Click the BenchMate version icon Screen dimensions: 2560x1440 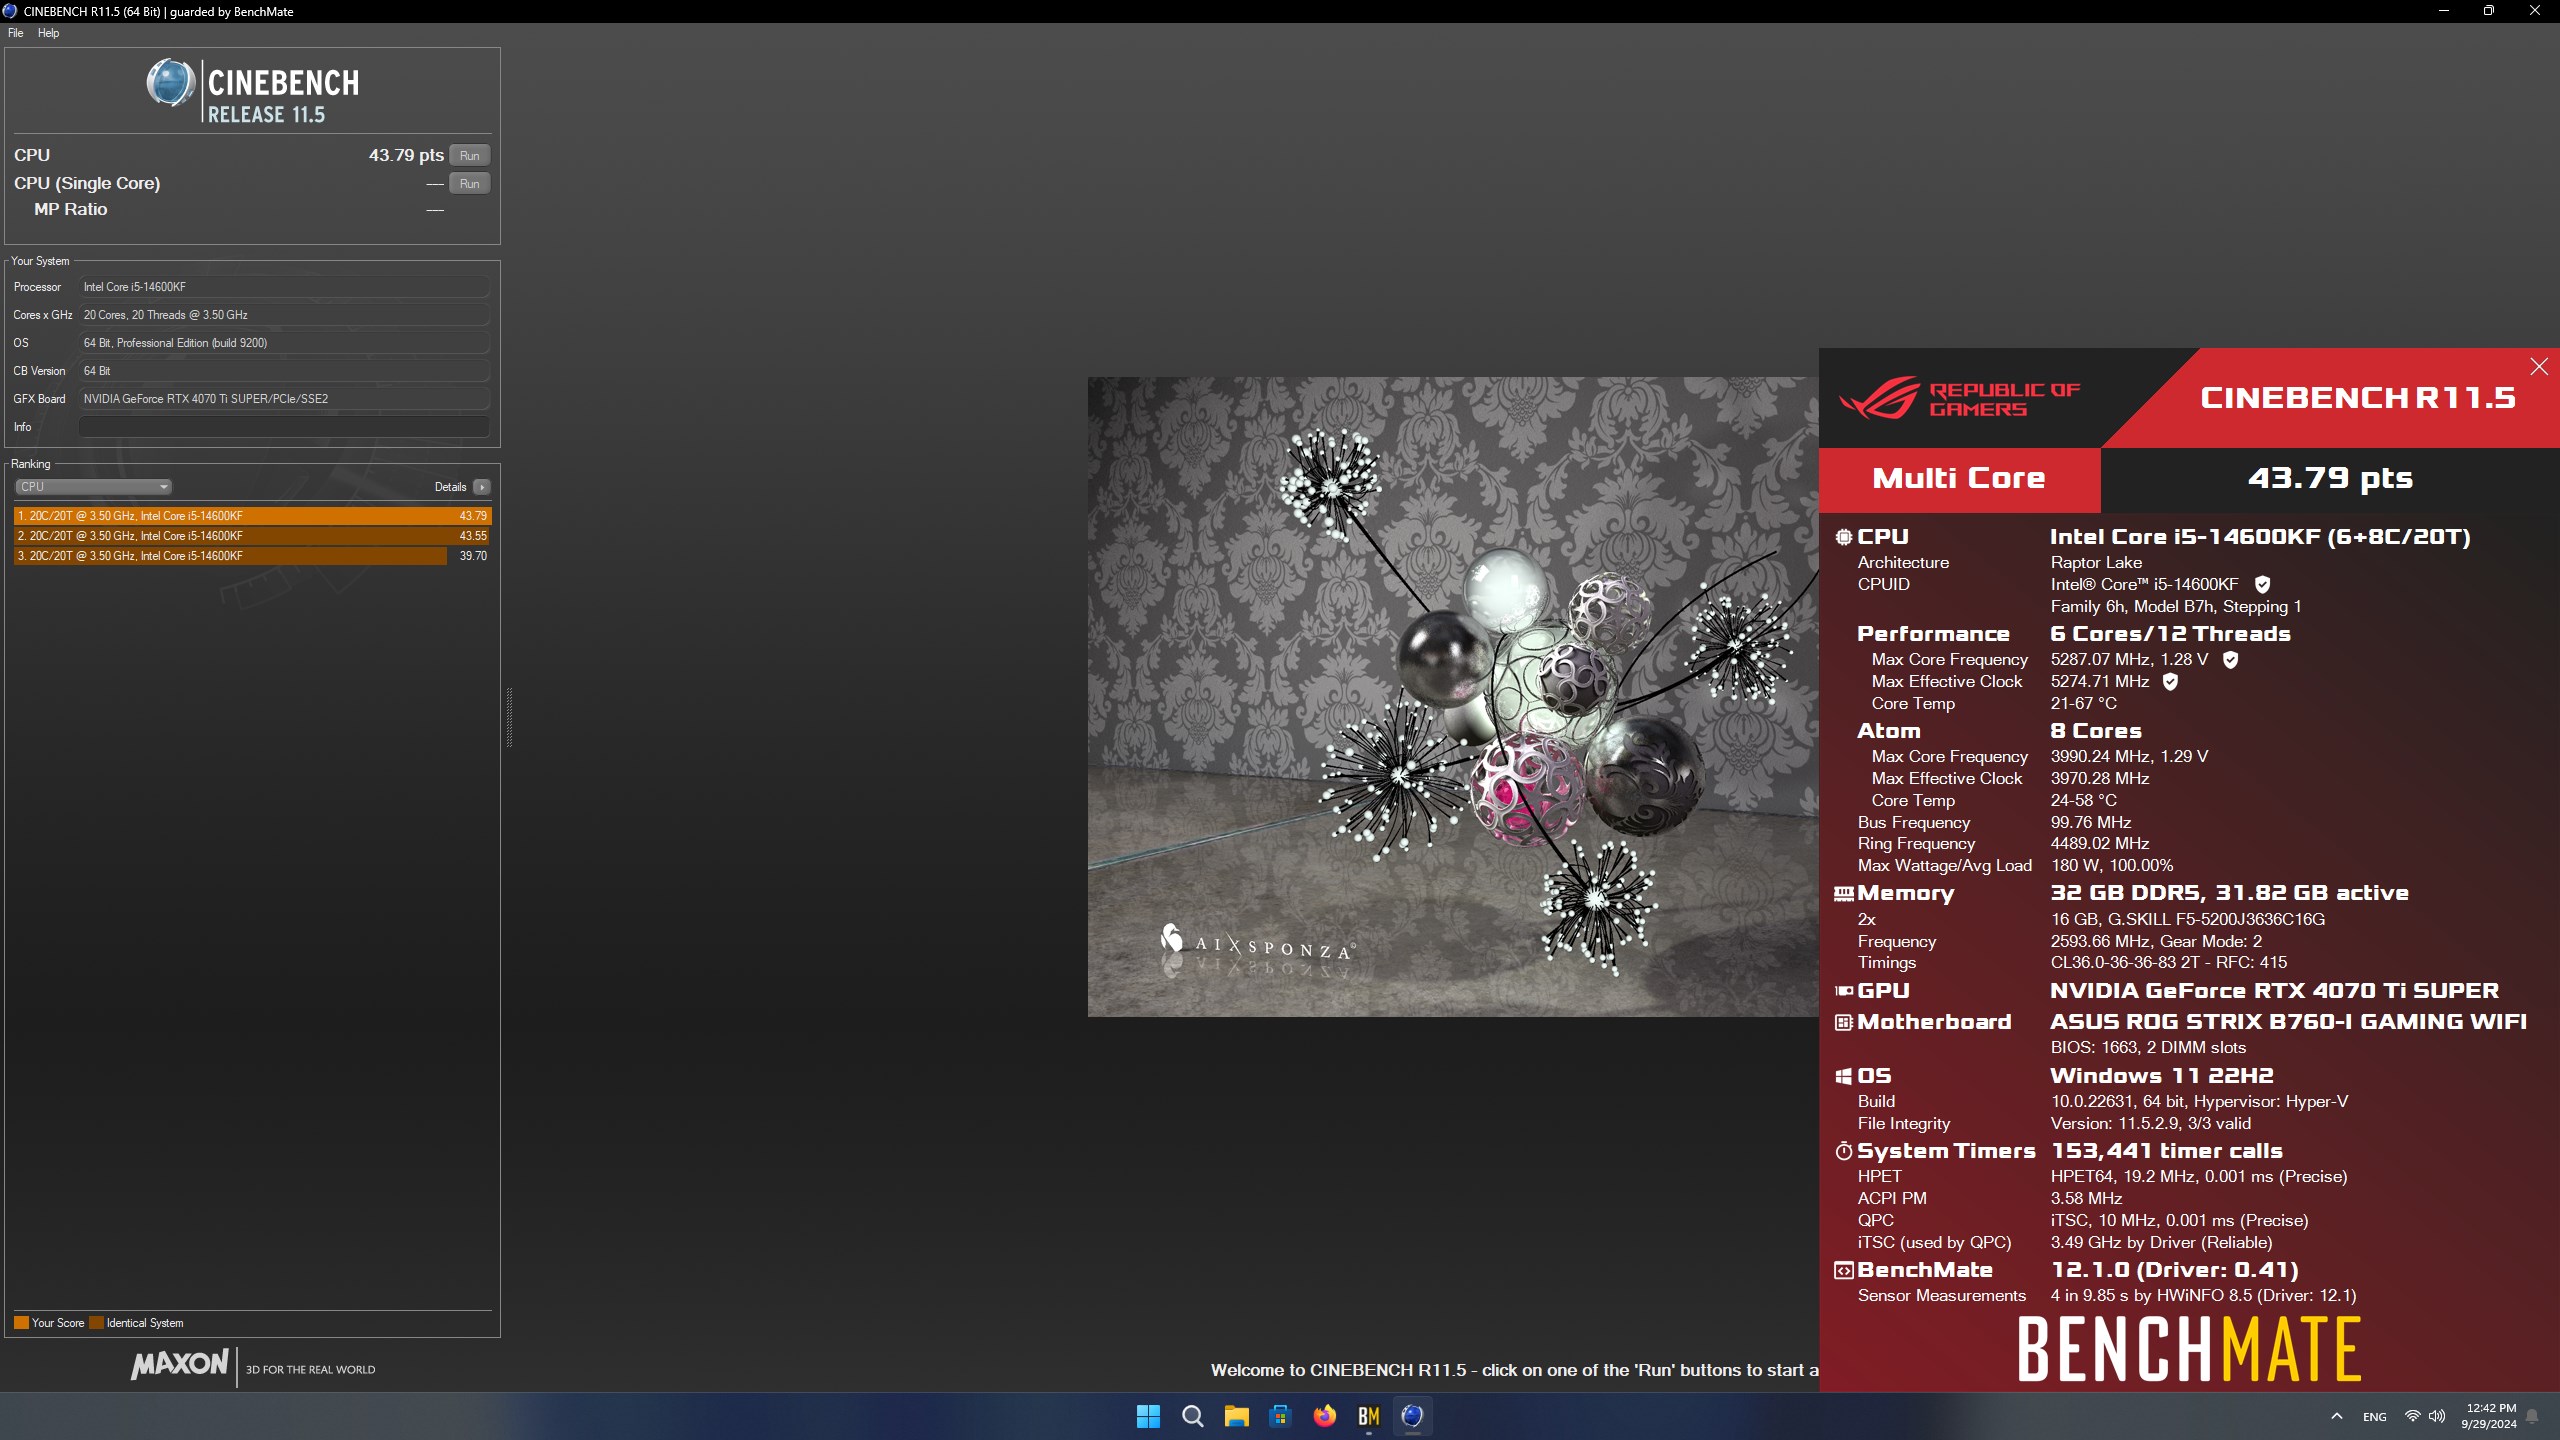[x=1843, y=1270]
